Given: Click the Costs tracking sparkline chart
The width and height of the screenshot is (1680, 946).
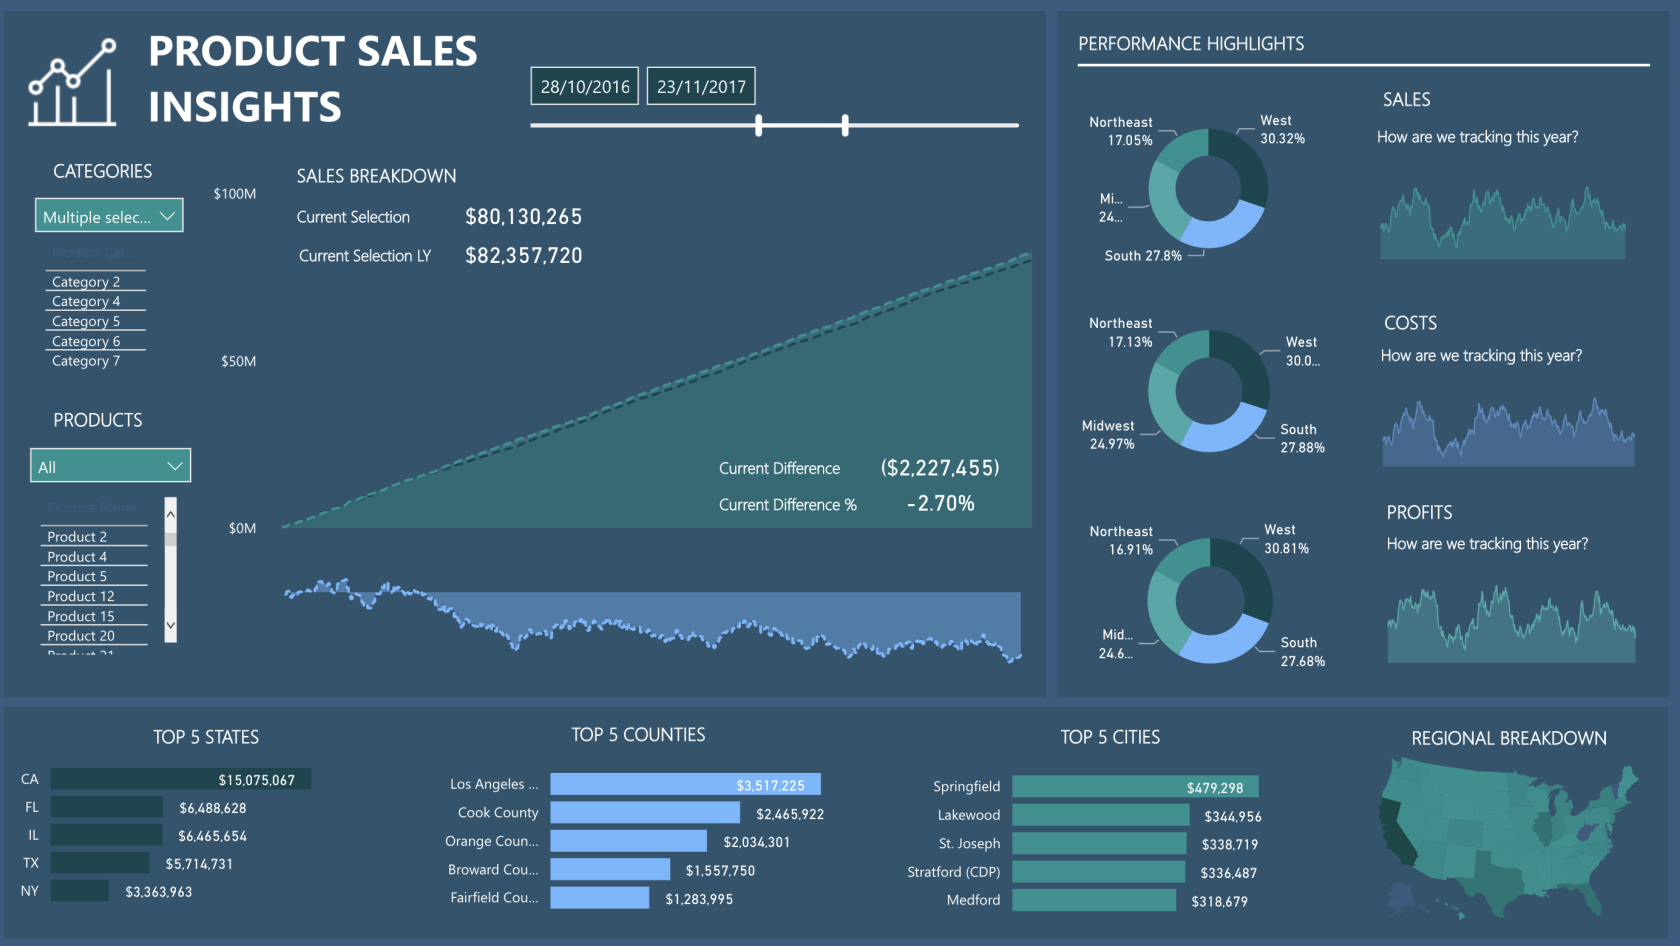Looking at the screenshot, I should click(x=1509, y=432).
